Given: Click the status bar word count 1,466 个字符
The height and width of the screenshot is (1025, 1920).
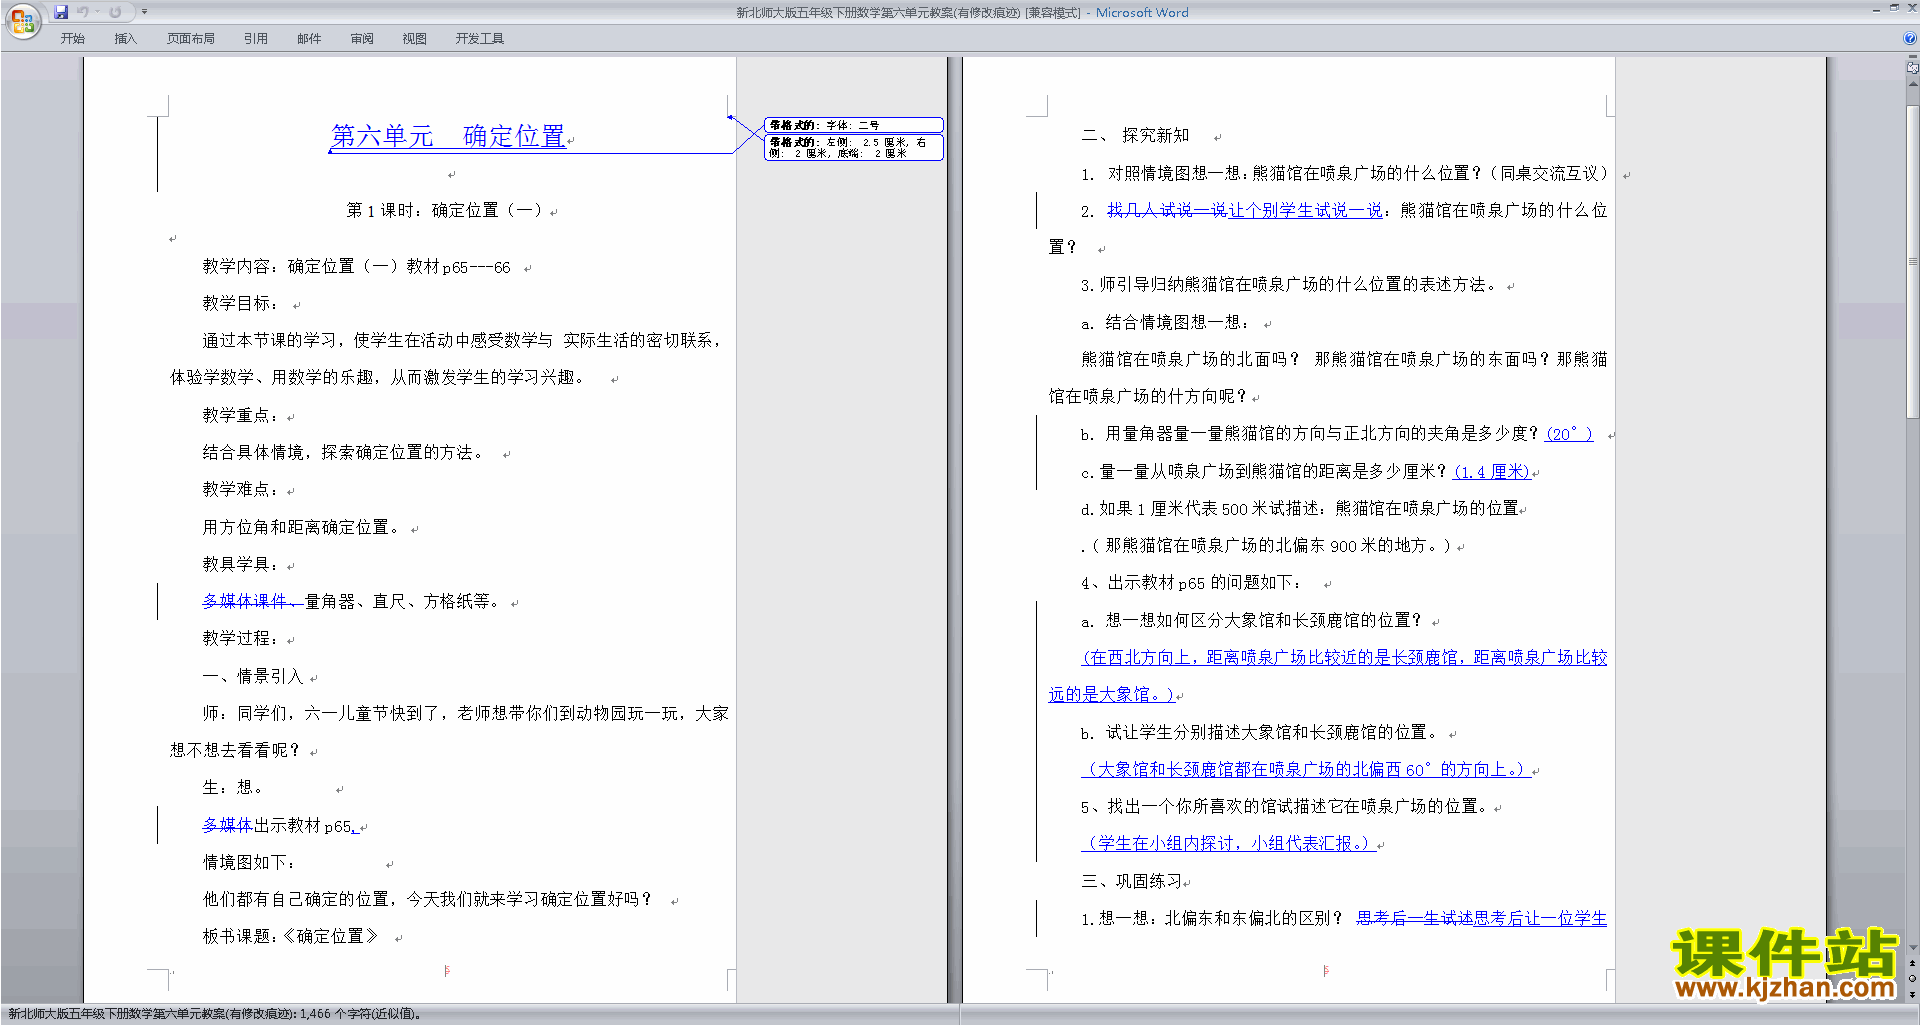Looking at the screenshot, I should (361, 1014).
